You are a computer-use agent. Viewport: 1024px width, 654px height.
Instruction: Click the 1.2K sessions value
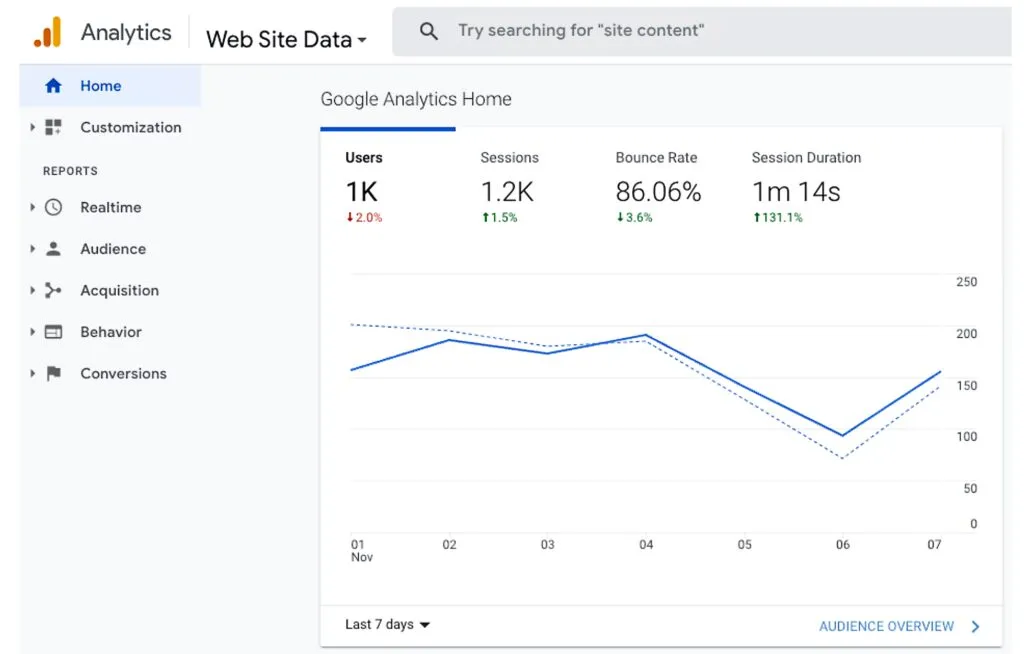click(x=507, y=192)
